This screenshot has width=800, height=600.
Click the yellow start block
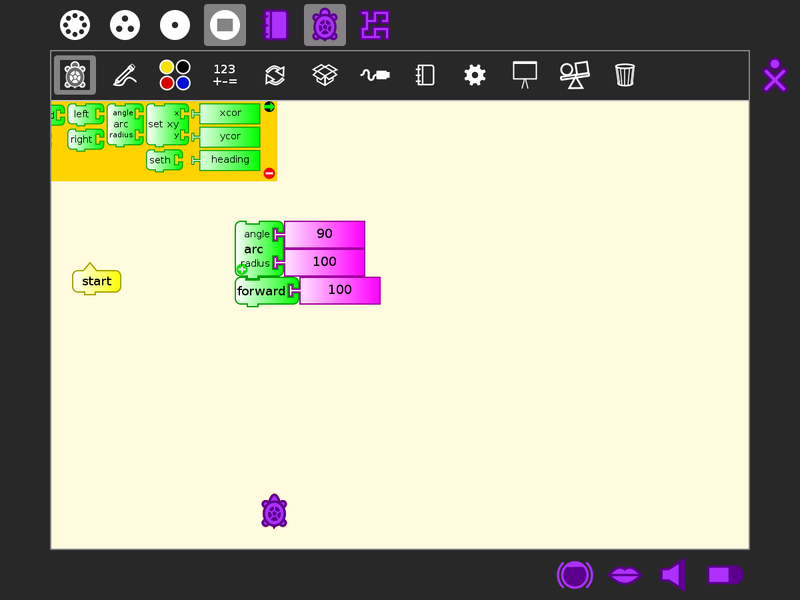click(x=96, y=281)
